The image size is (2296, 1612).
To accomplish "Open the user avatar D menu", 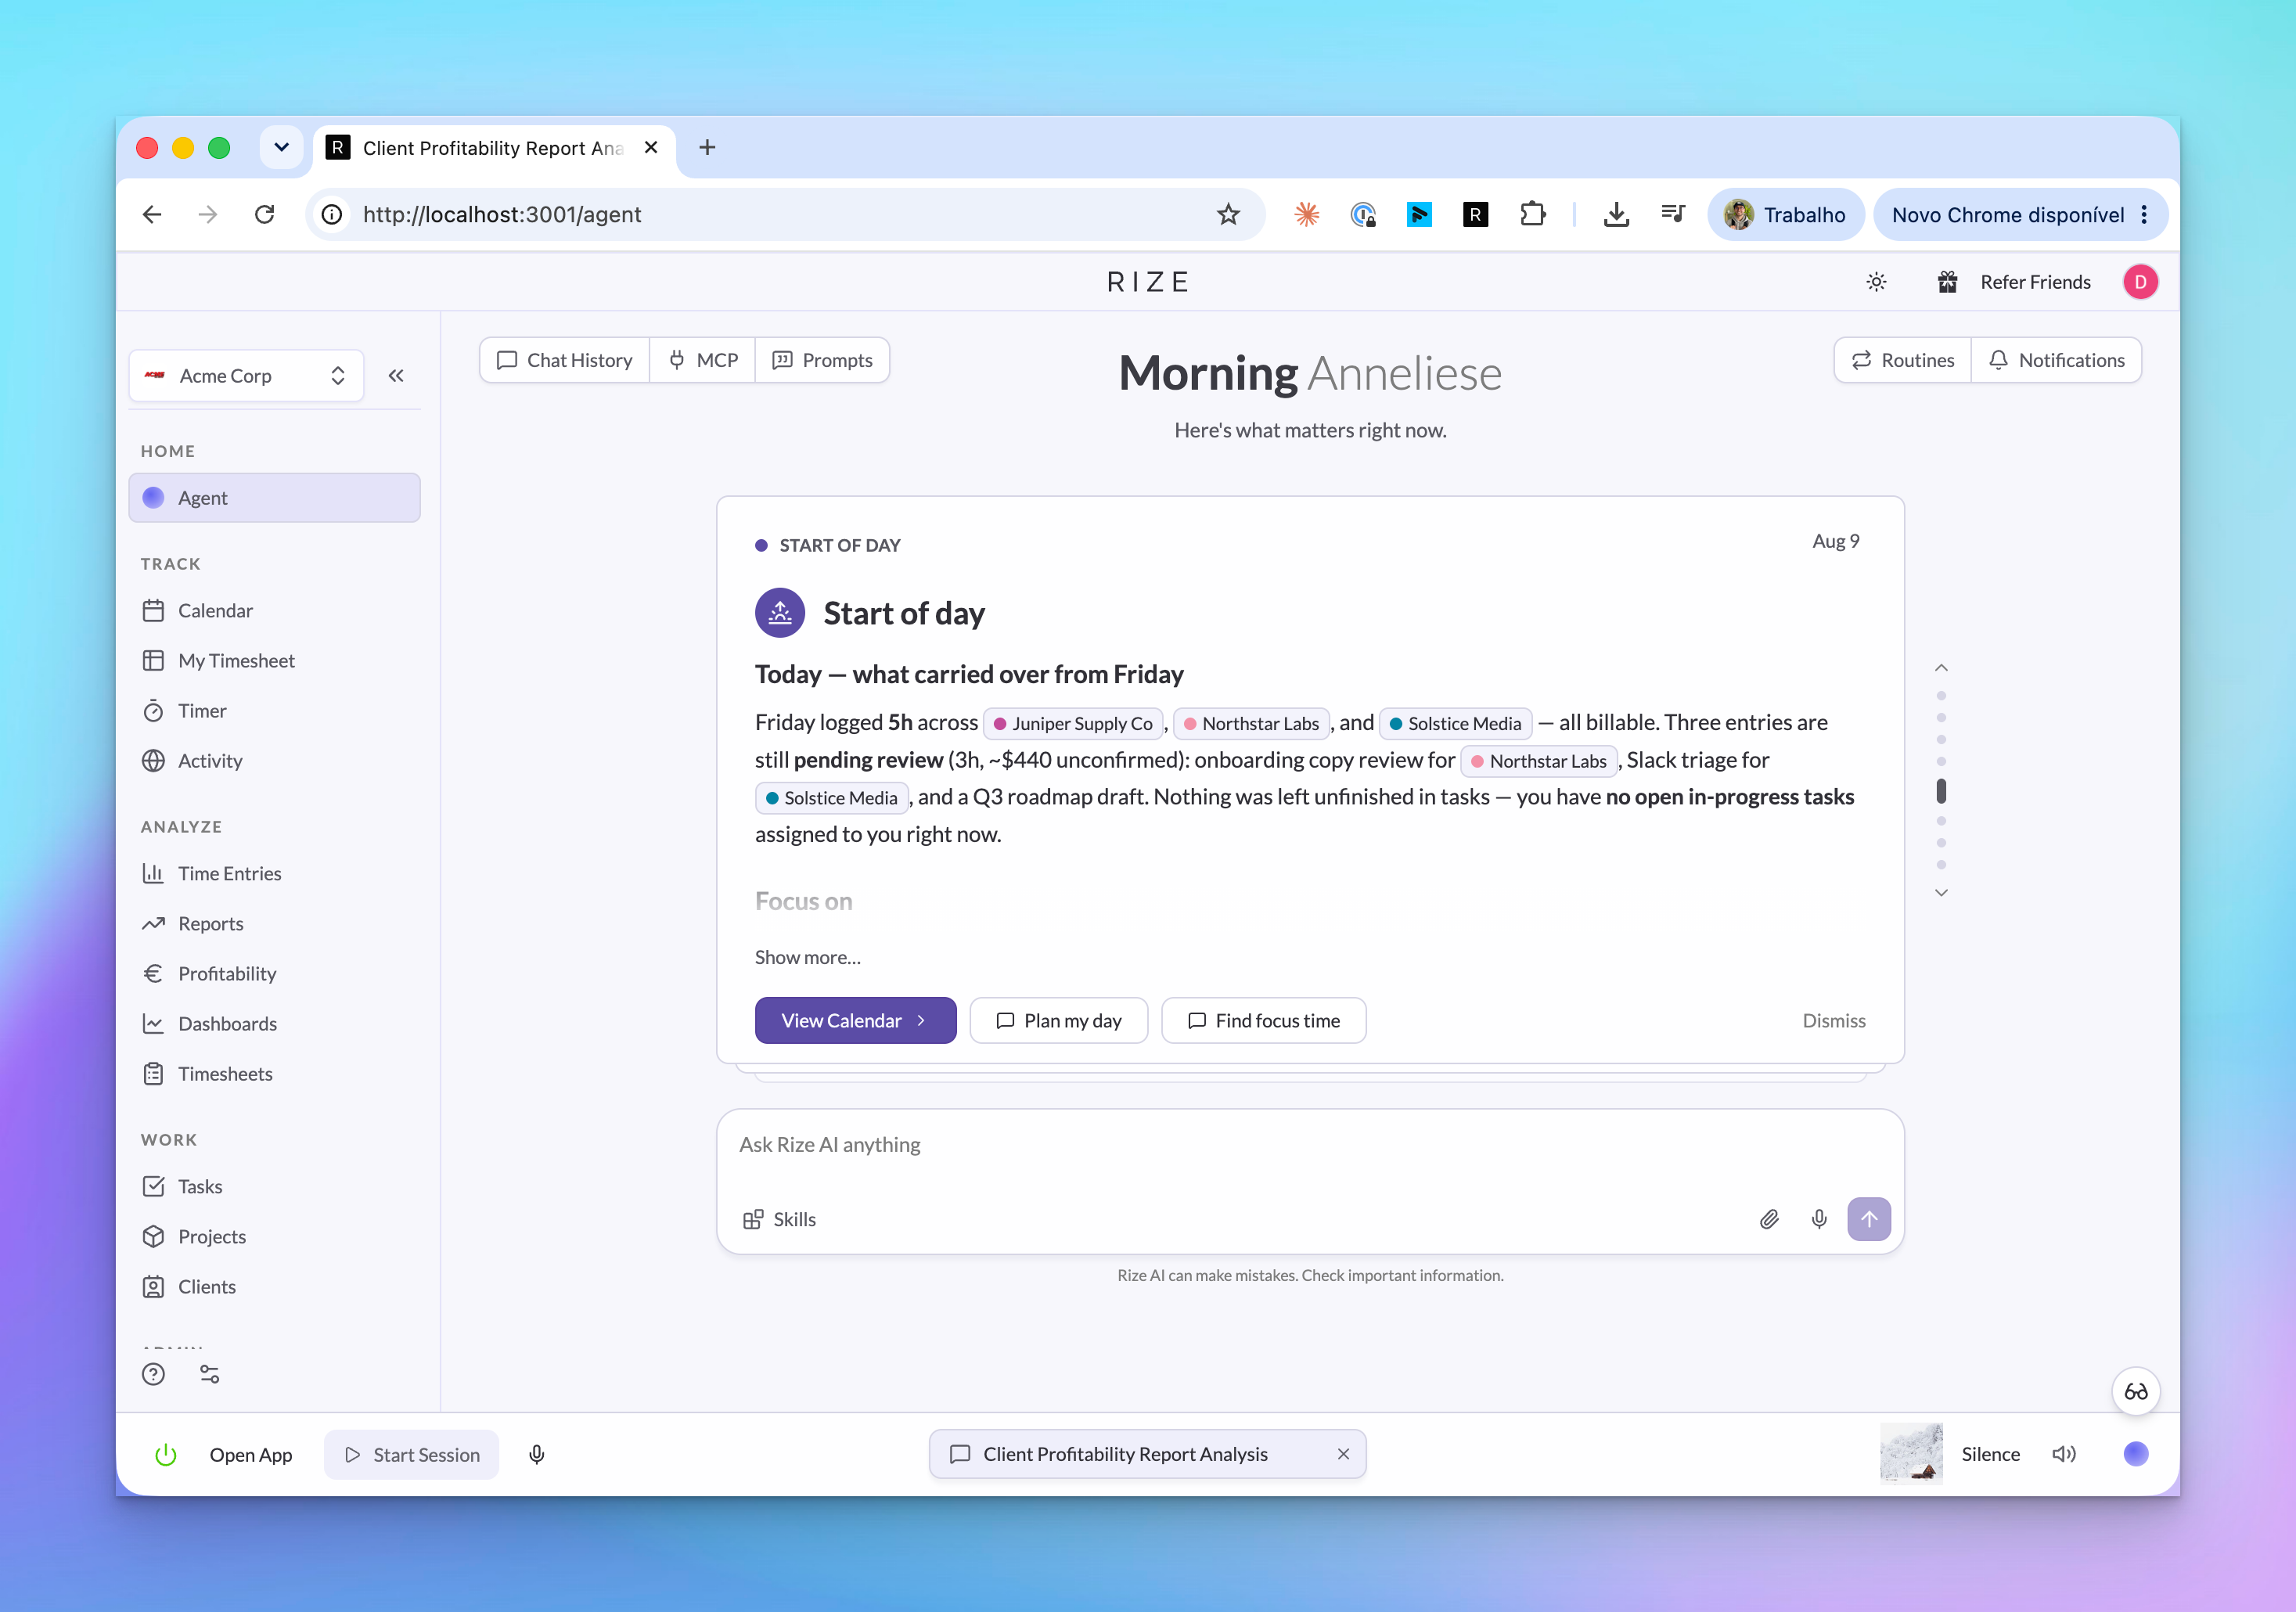I will tap(2140, 282).
